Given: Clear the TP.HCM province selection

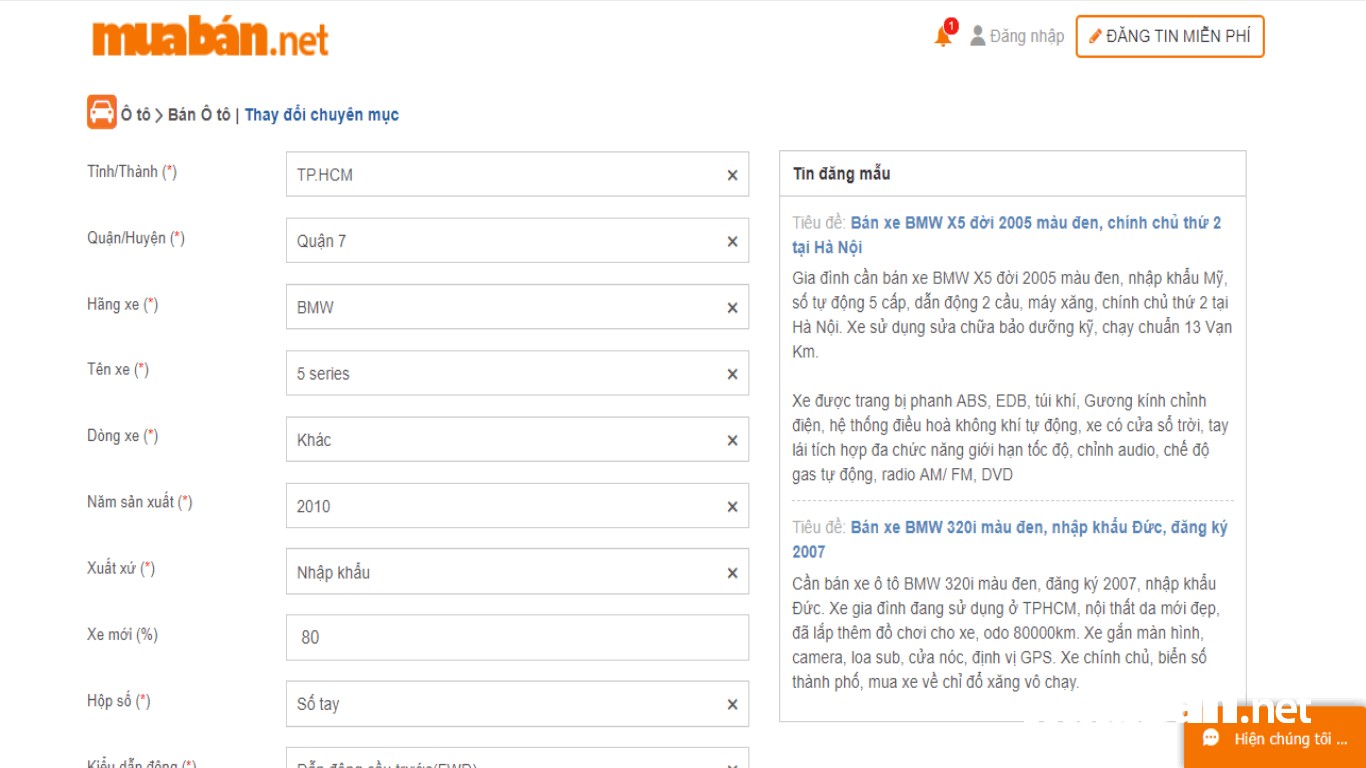Looking at the screenshot, I should coord(732,175).
